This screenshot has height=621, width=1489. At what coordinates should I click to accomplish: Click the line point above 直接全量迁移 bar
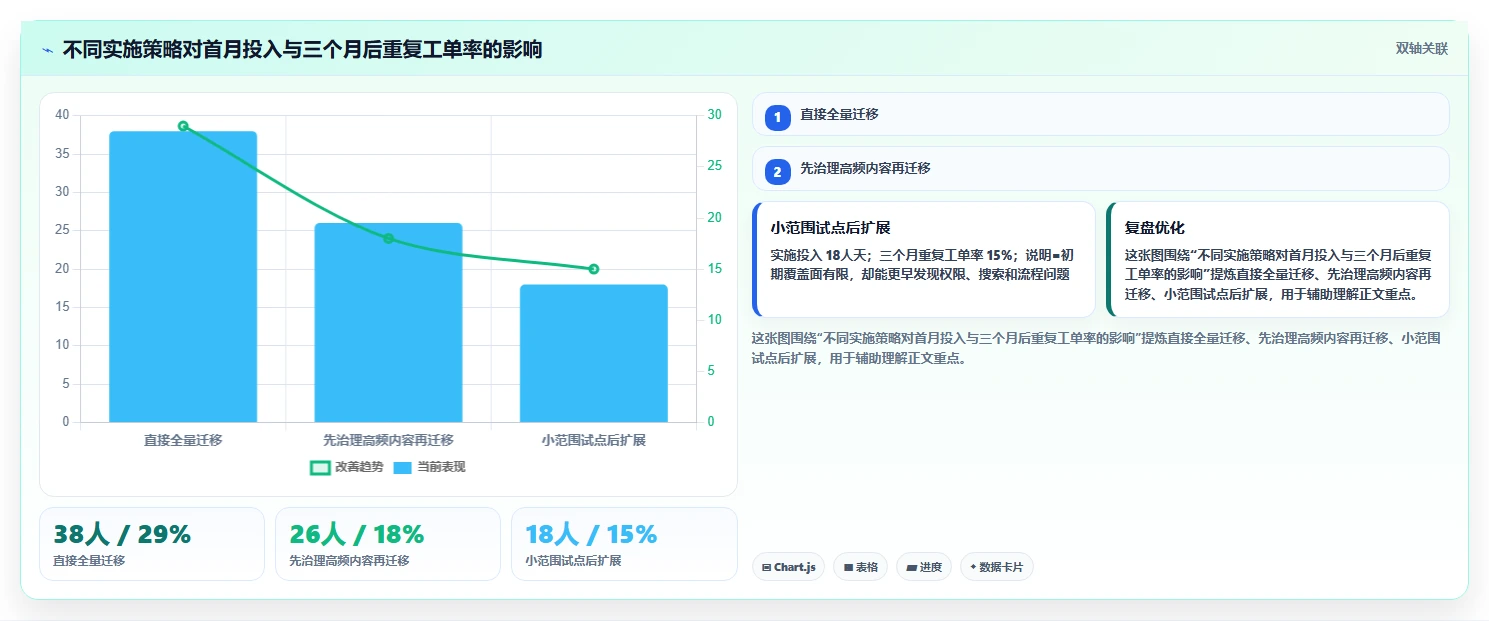(183, 126)
